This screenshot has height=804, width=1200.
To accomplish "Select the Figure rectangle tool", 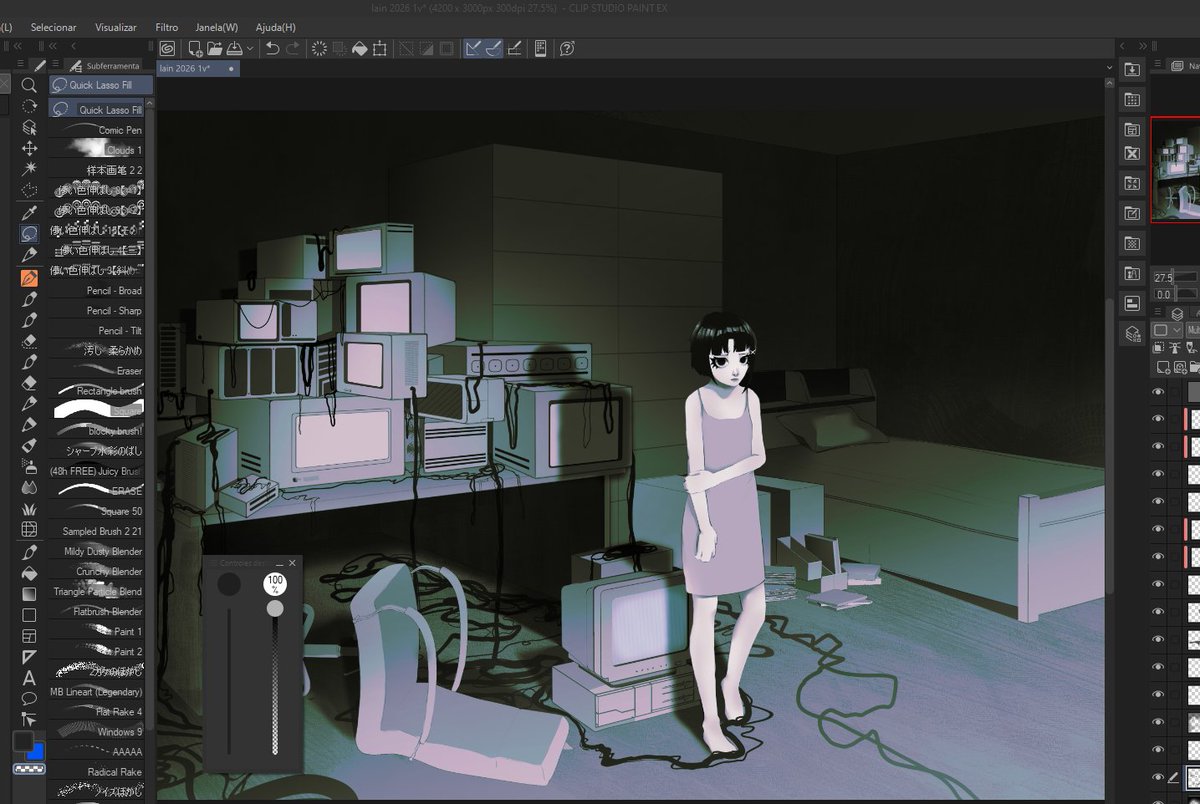I will click(29, 615).
